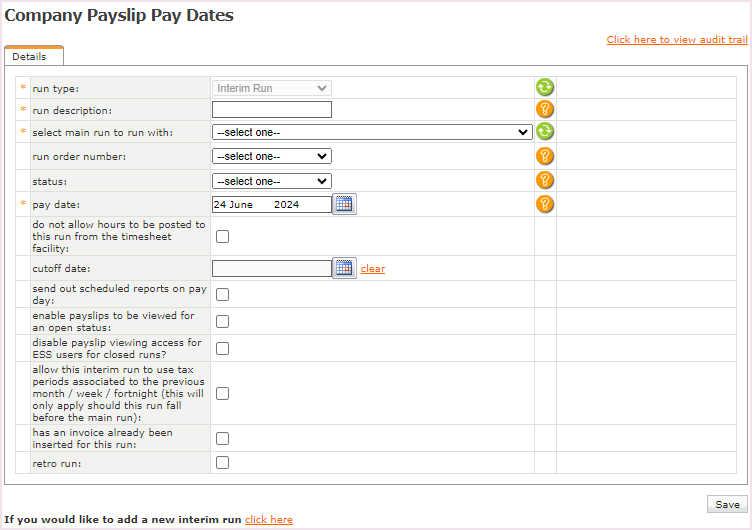Screen dimensions: 752x530
Task: Enable the retro run checkbox
Action: (222, 462)
